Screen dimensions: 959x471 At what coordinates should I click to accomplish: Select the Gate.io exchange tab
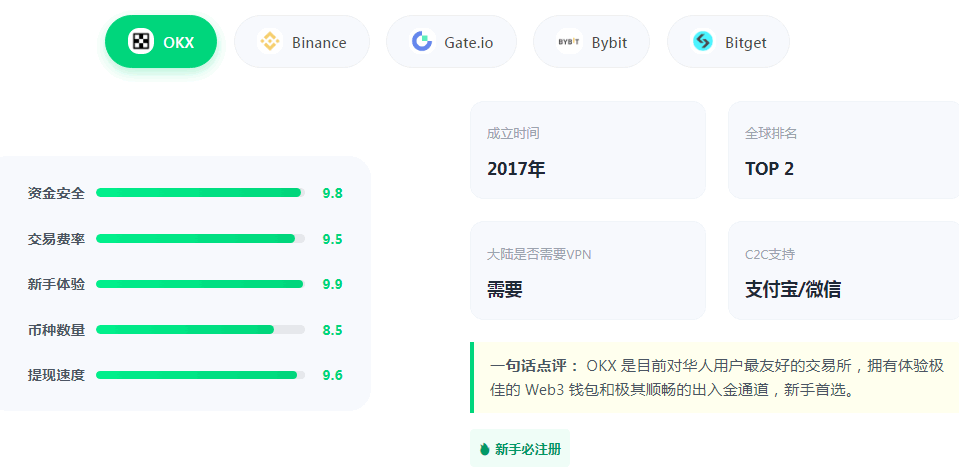point(452,42)
